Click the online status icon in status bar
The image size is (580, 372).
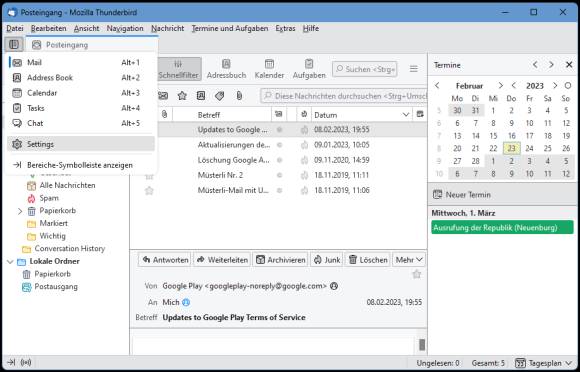point(26,362)
